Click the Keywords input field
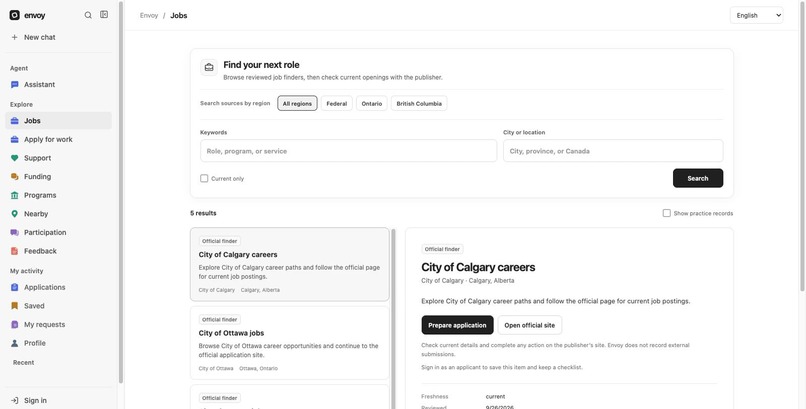Viewport: 806px width, 409px height. coord(348,151)
